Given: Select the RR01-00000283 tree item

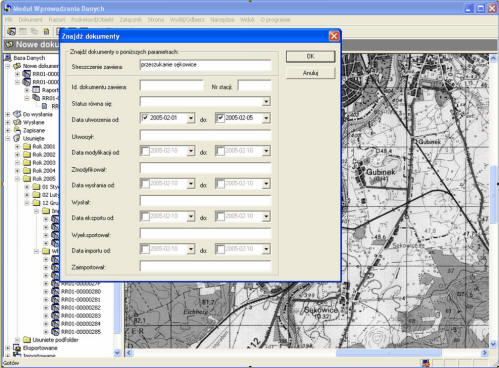Looking at the screenshot, I should [81, 316].
